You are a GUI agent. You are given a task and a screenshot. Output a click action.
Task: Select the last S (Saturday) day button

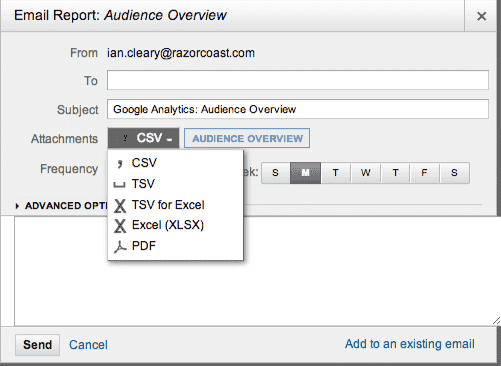click(x=454, y=173)
